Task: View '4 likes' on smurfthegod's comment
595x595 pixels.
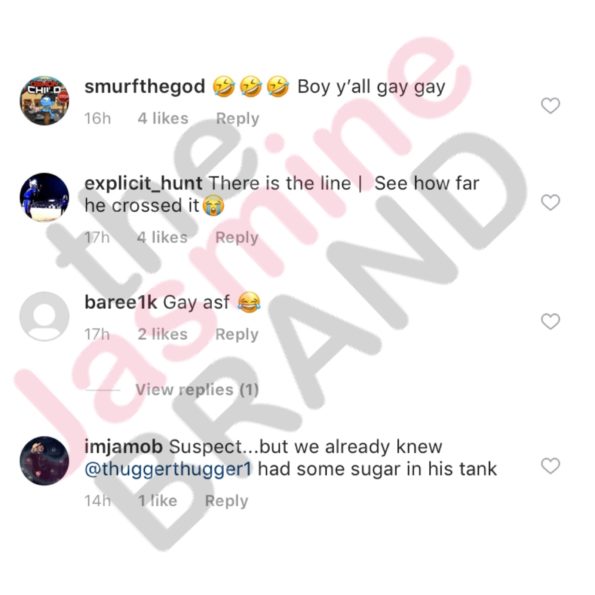Action: (x=163, y=118)
